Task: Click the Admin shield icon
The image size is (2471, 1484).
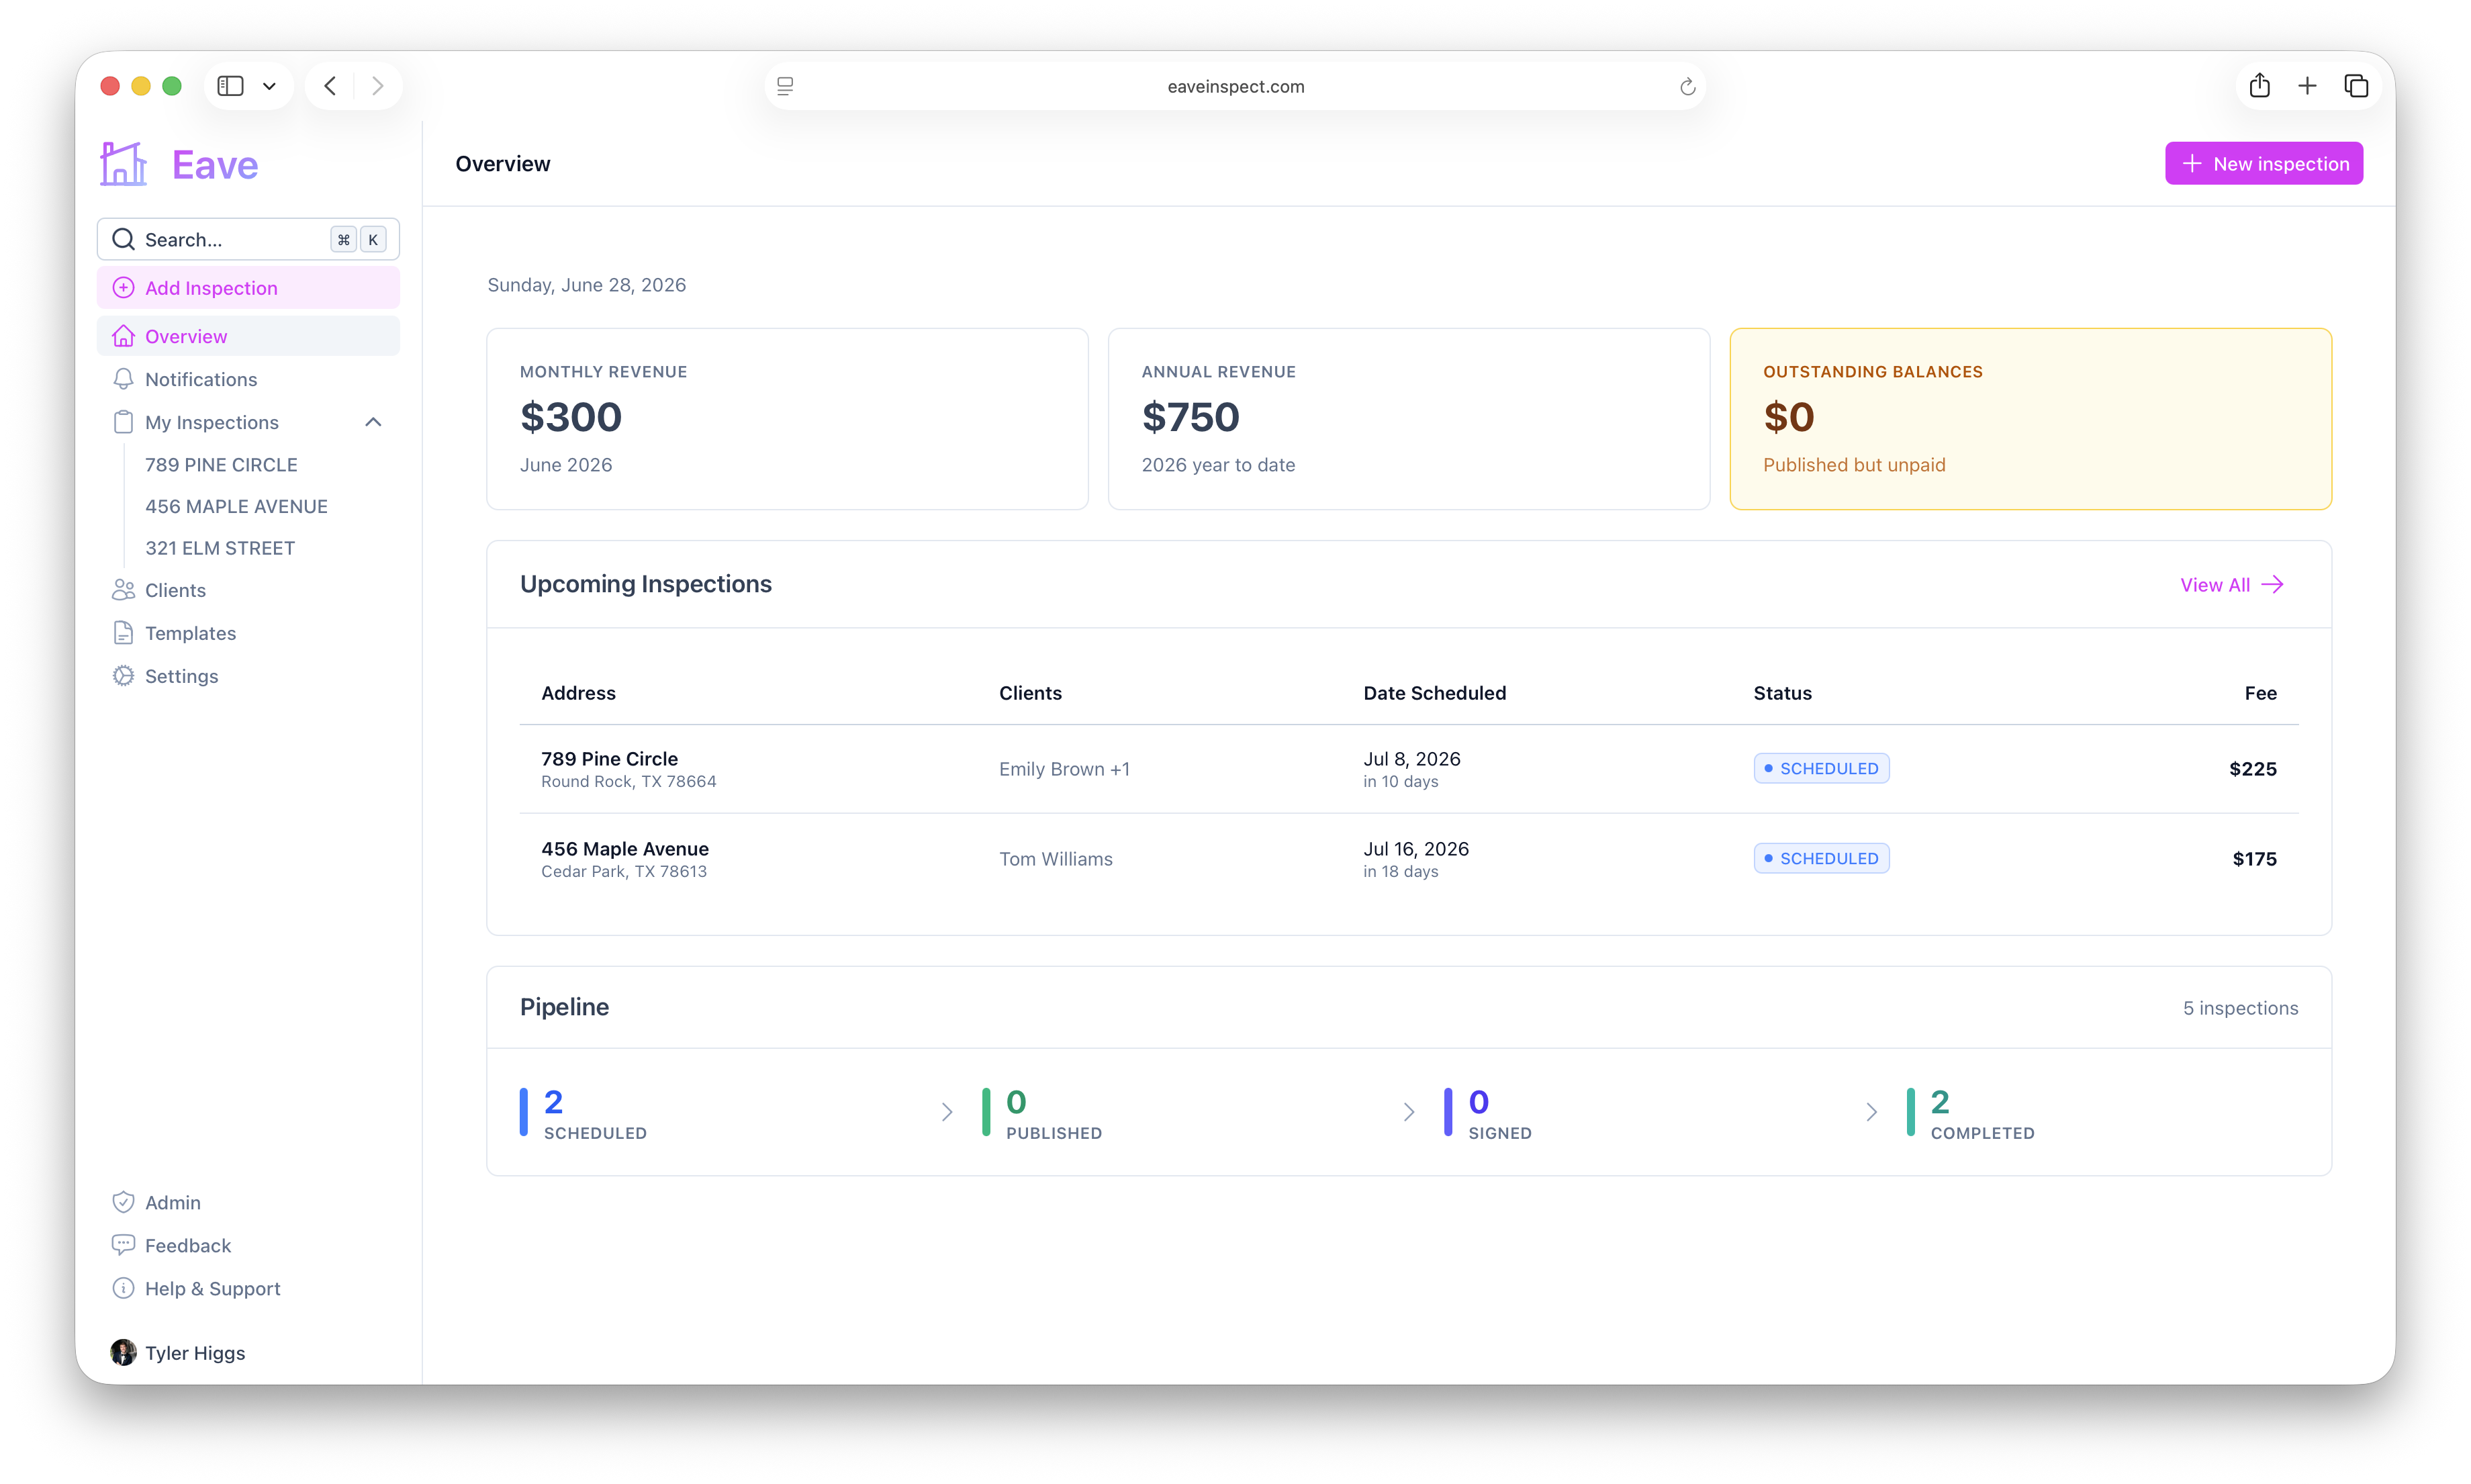Action: point(123,1202)
